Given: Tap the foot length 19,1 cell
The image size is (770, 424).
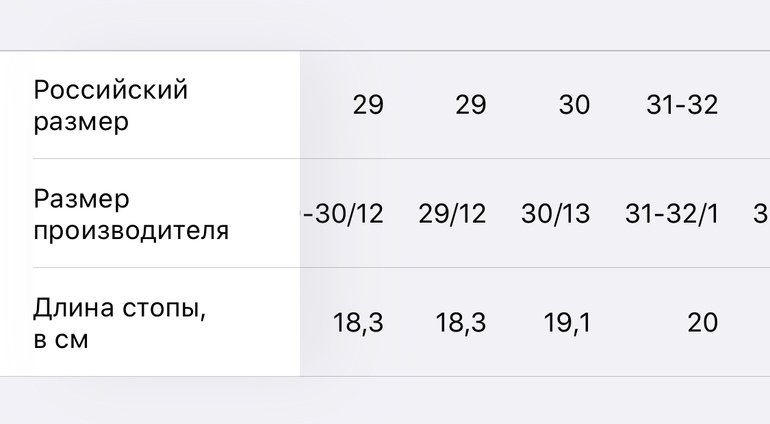Looking at the screenshot, I should 565,323.
